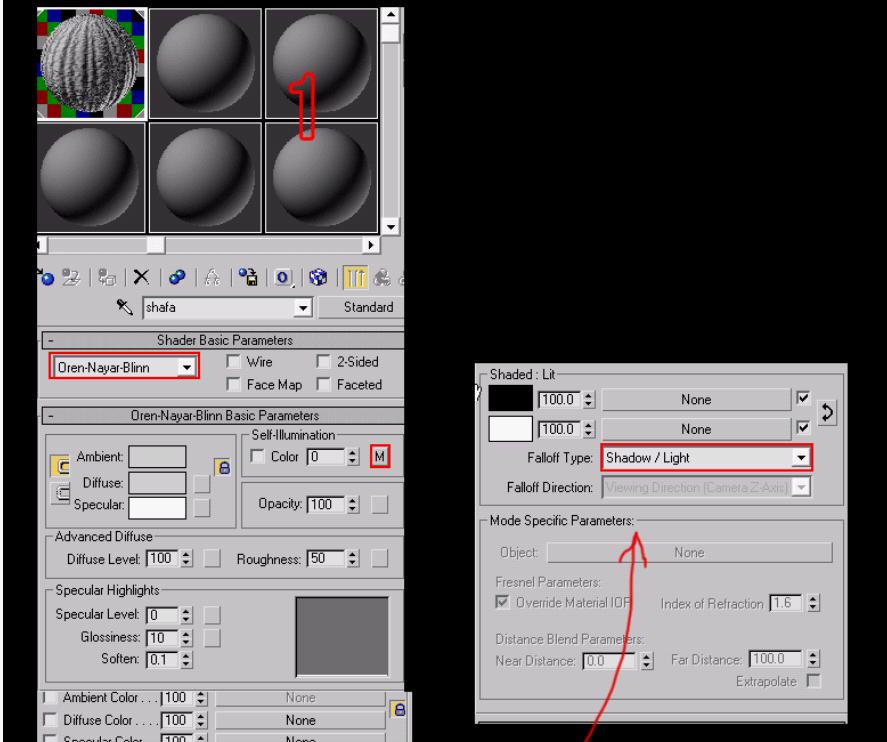Click the black Falloff color swatch
The width and height of the screenshot is (887, 742).
pyautogui.click(x=510, y=398)
